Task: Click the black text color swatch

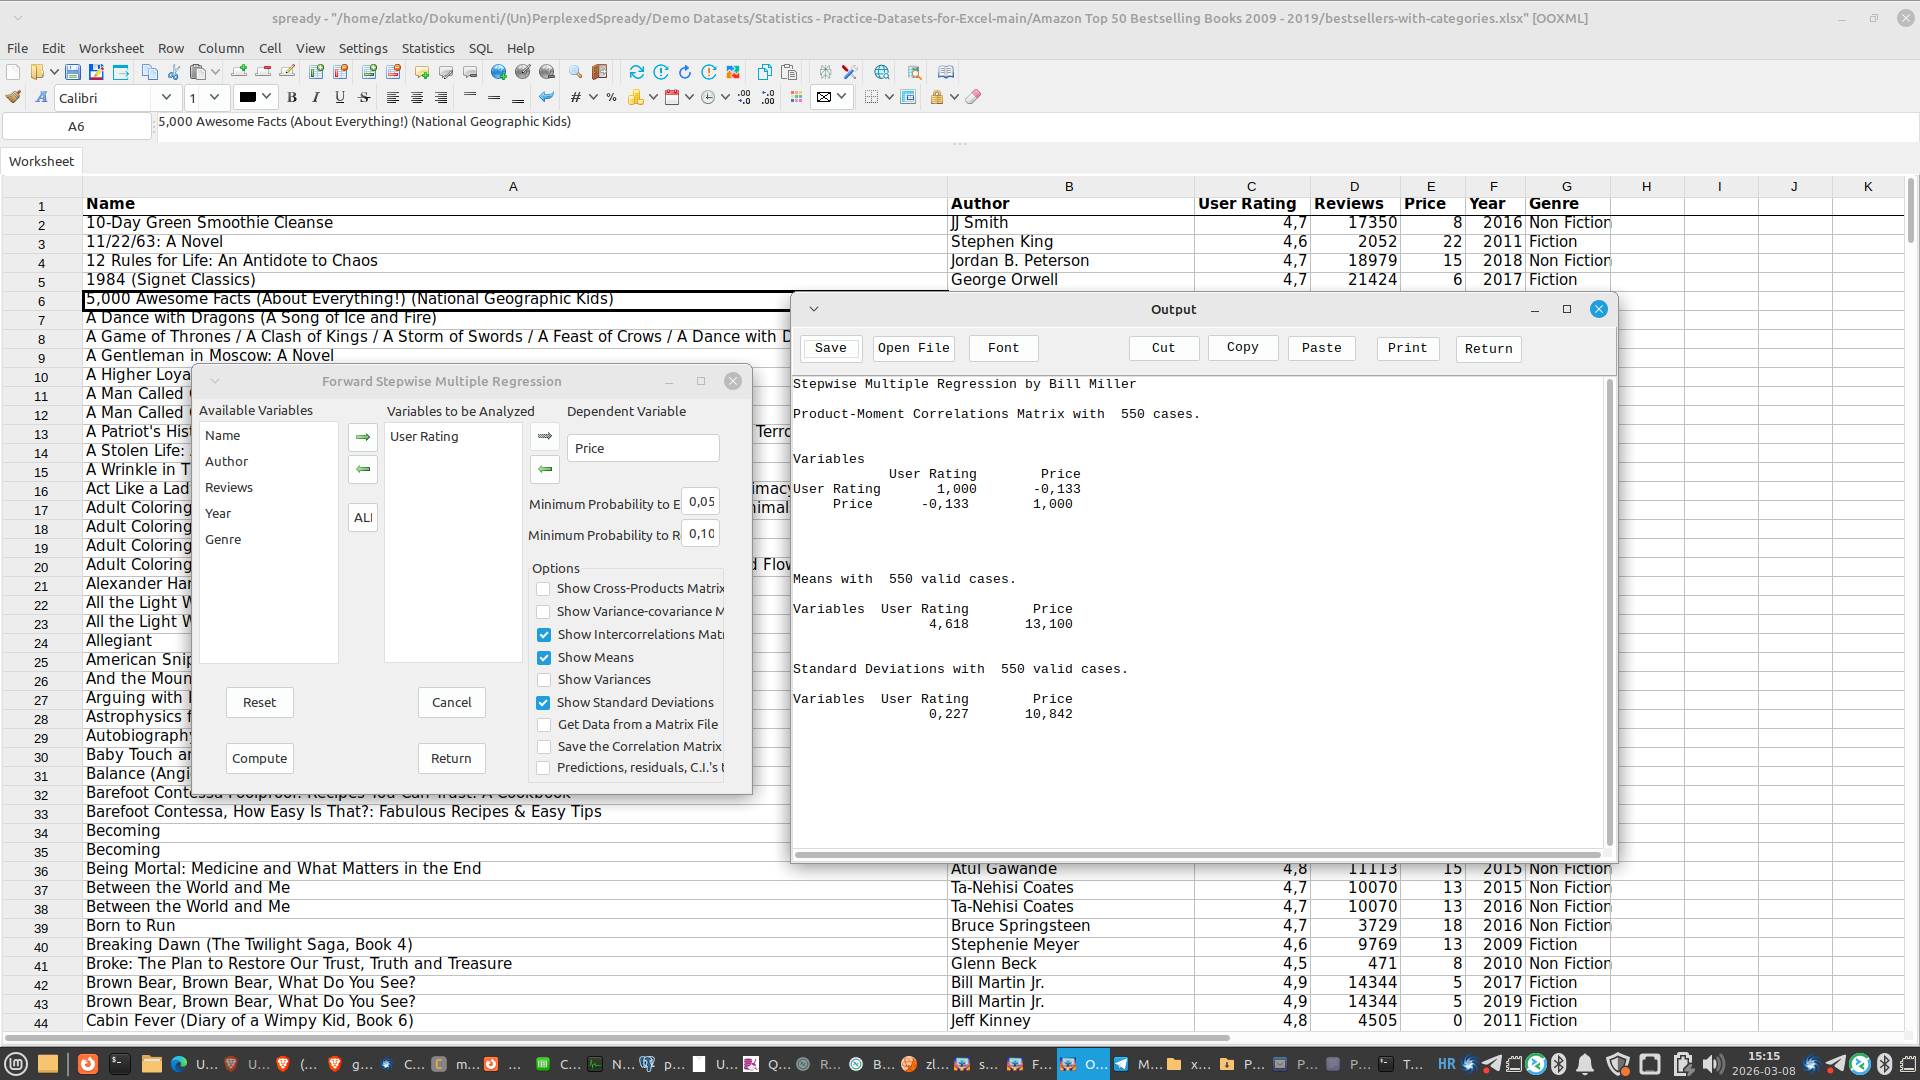Action: [x=247, y=97]
